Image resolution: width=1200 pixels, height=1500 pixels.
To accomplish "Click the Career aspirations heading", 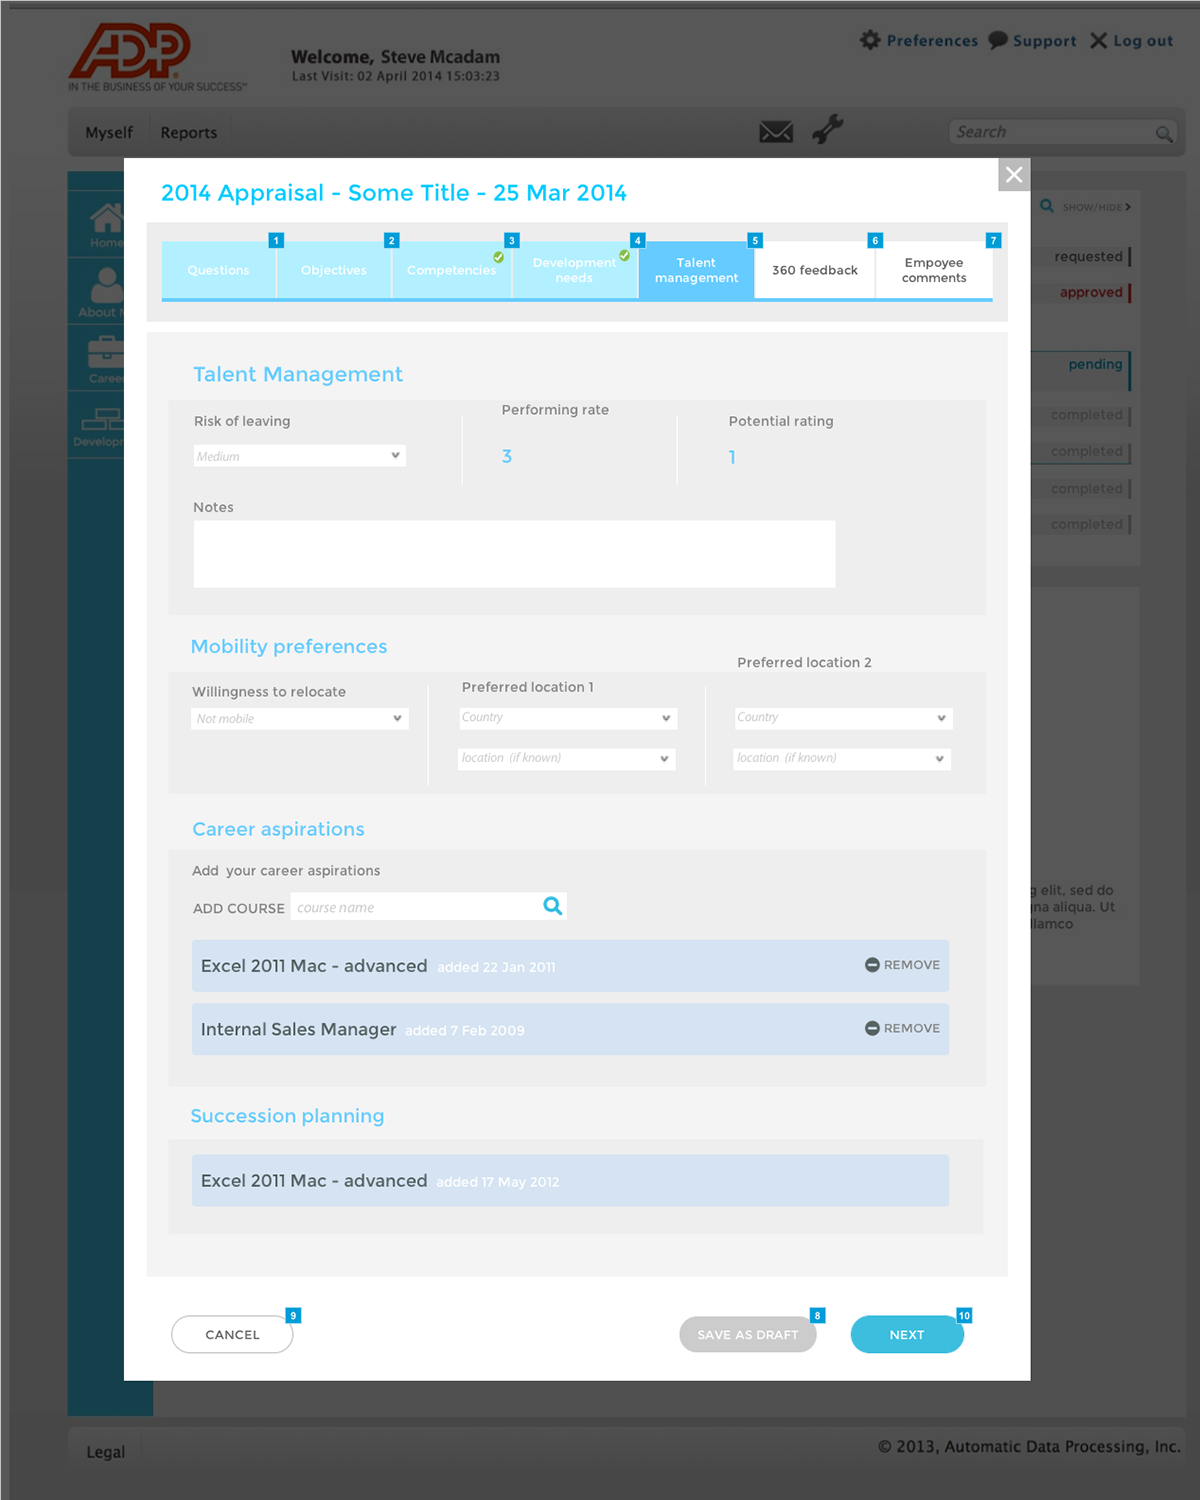I will (x=278, y=829).
